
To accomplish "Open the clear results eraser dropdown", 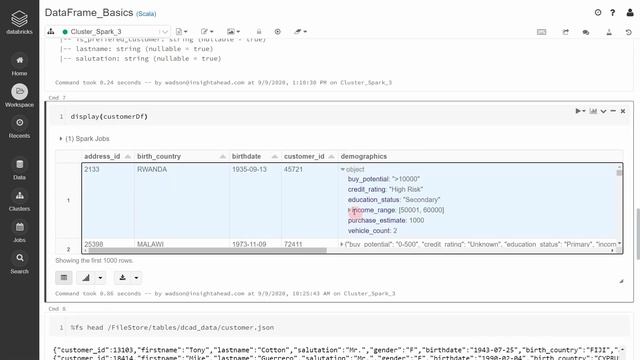I will point(300,31).
